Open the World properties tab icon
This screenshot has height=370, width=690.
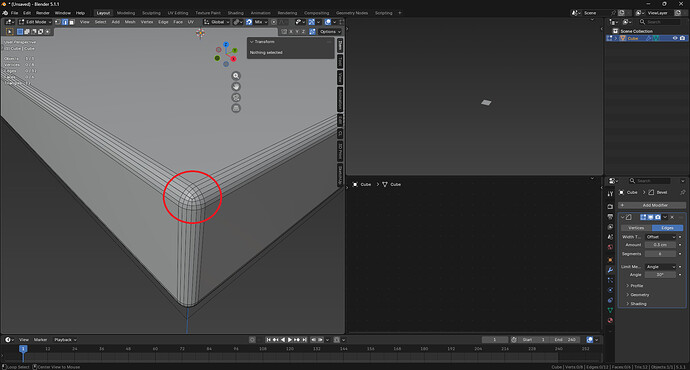(x=610, y=247)
